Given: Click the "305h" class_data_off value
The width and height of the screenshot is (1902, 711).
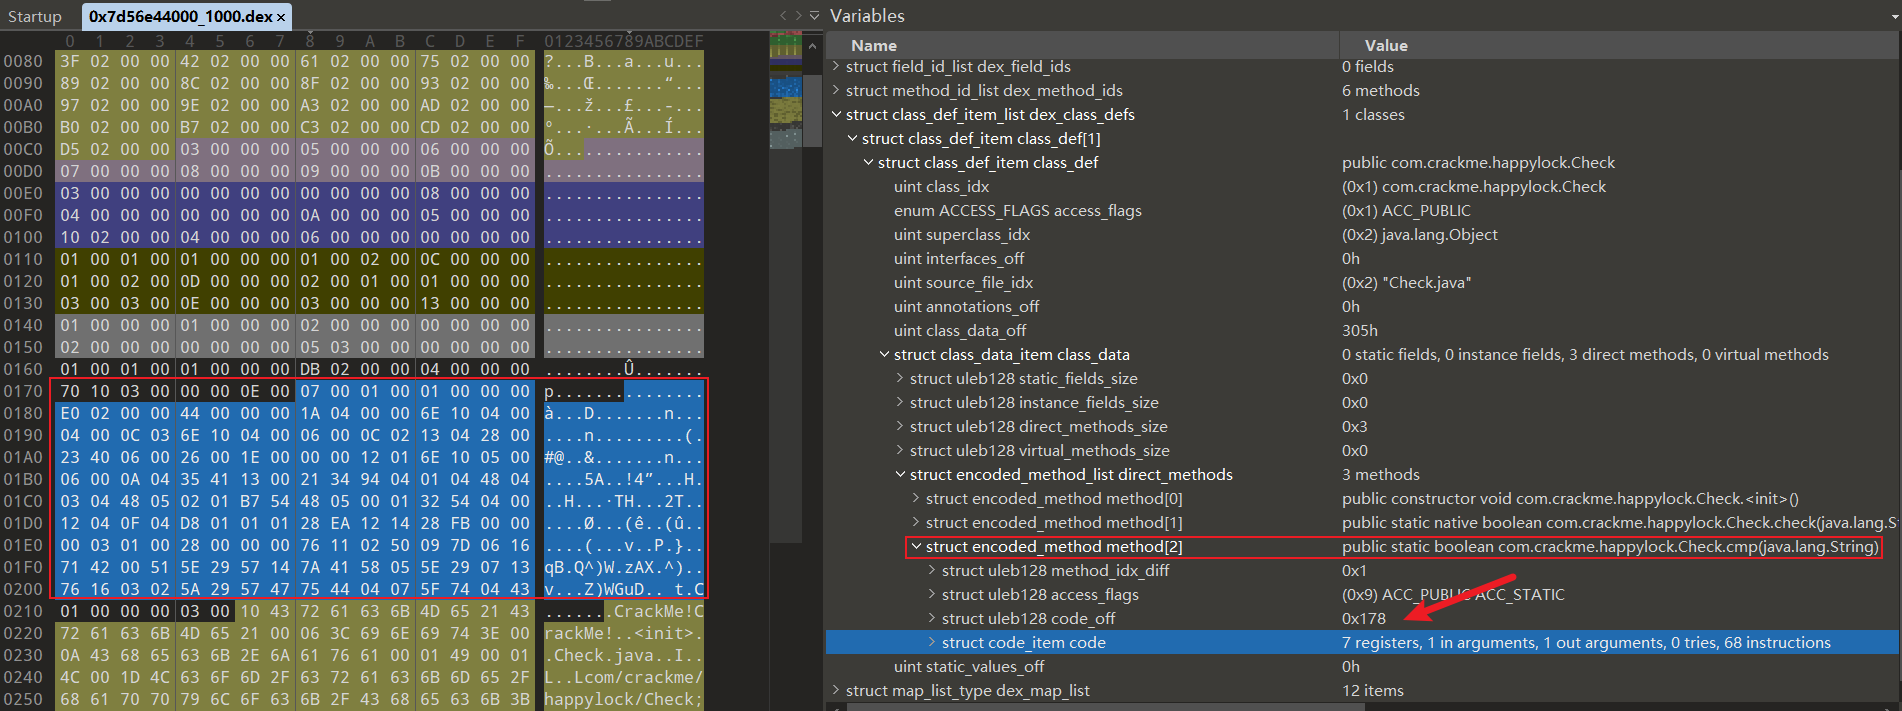Looking at the screenshot, I should [x=1359, y=330].
